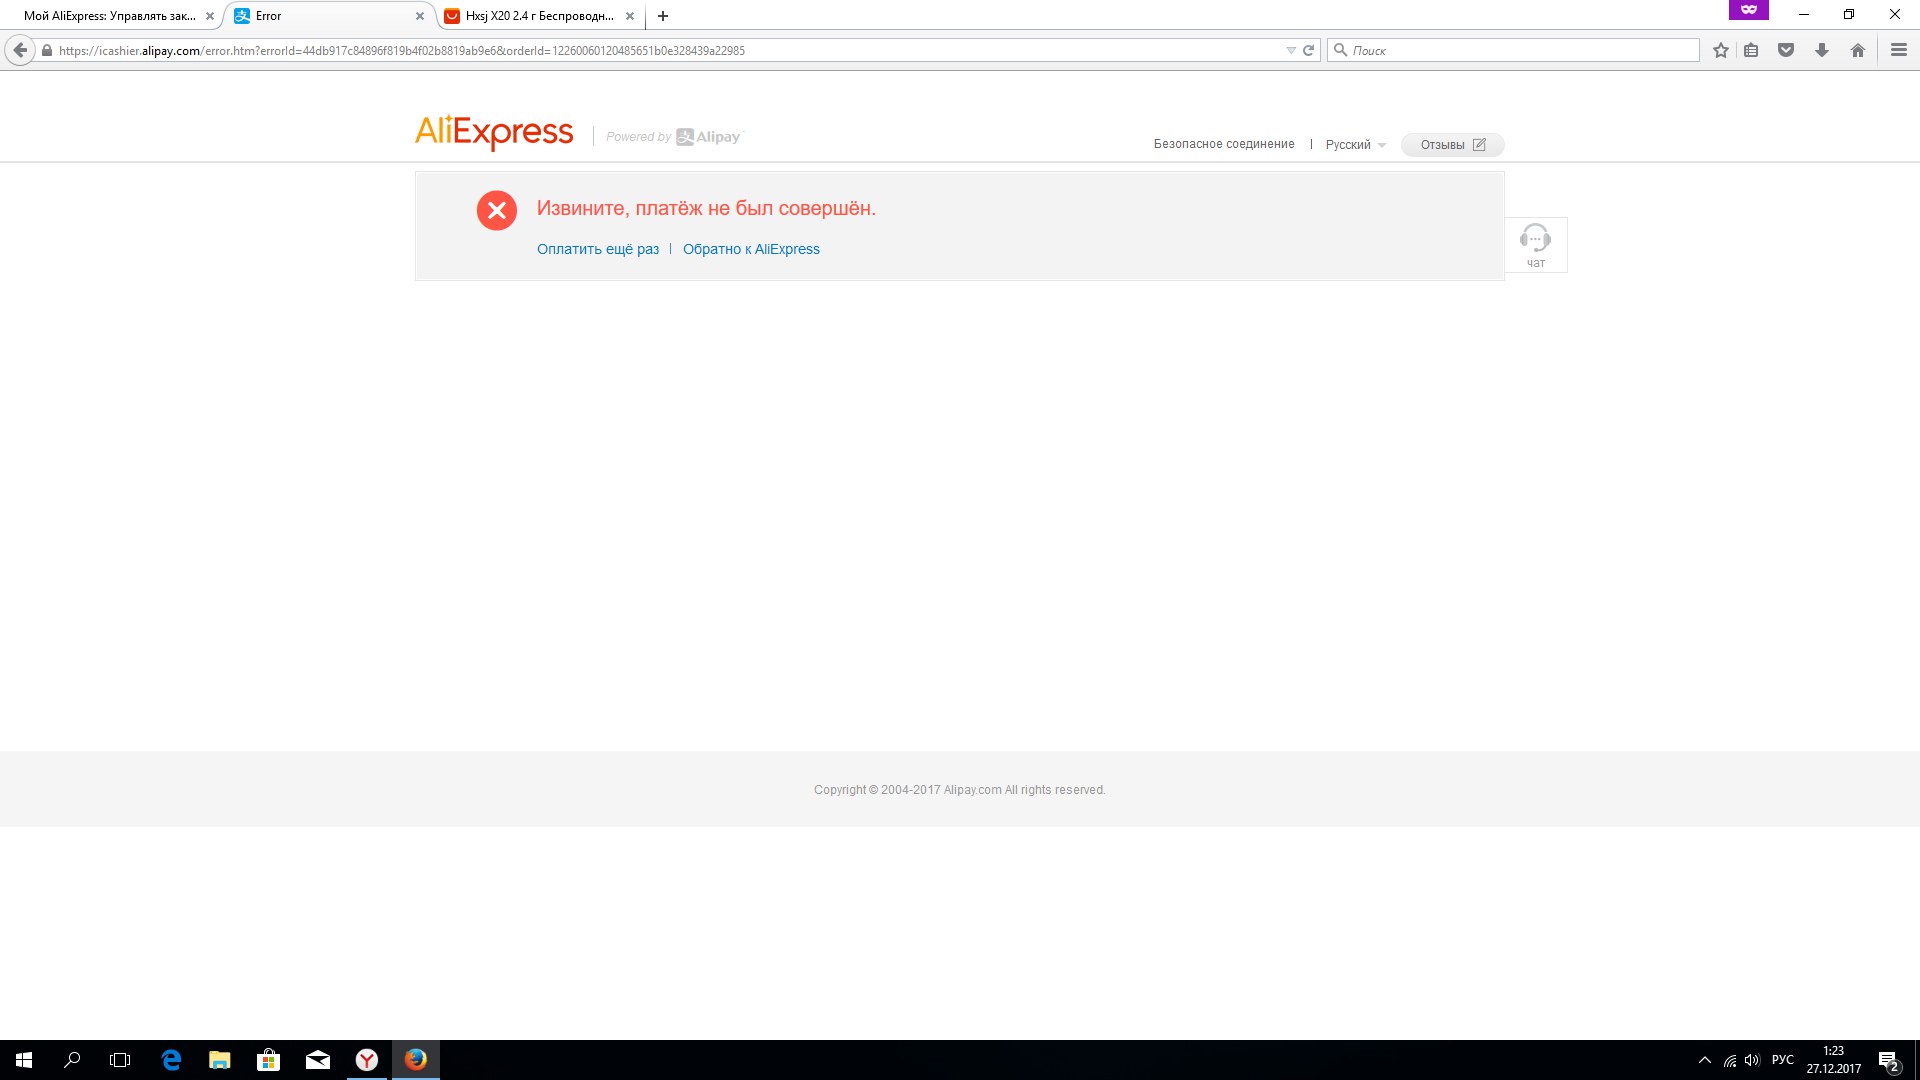Click Безопасное соединение text
This screenshot has width=1920, height=1080.
pos(1224,144)
